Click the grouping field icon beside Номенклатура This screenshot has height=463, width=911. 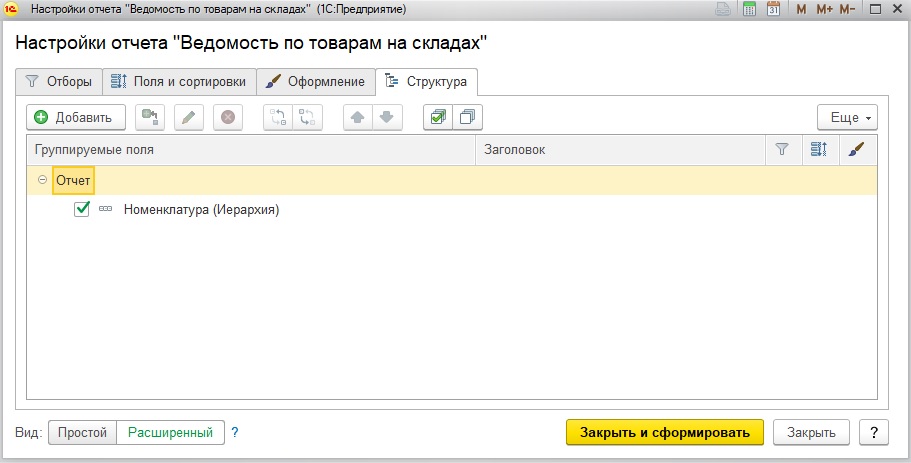[105, 209]
